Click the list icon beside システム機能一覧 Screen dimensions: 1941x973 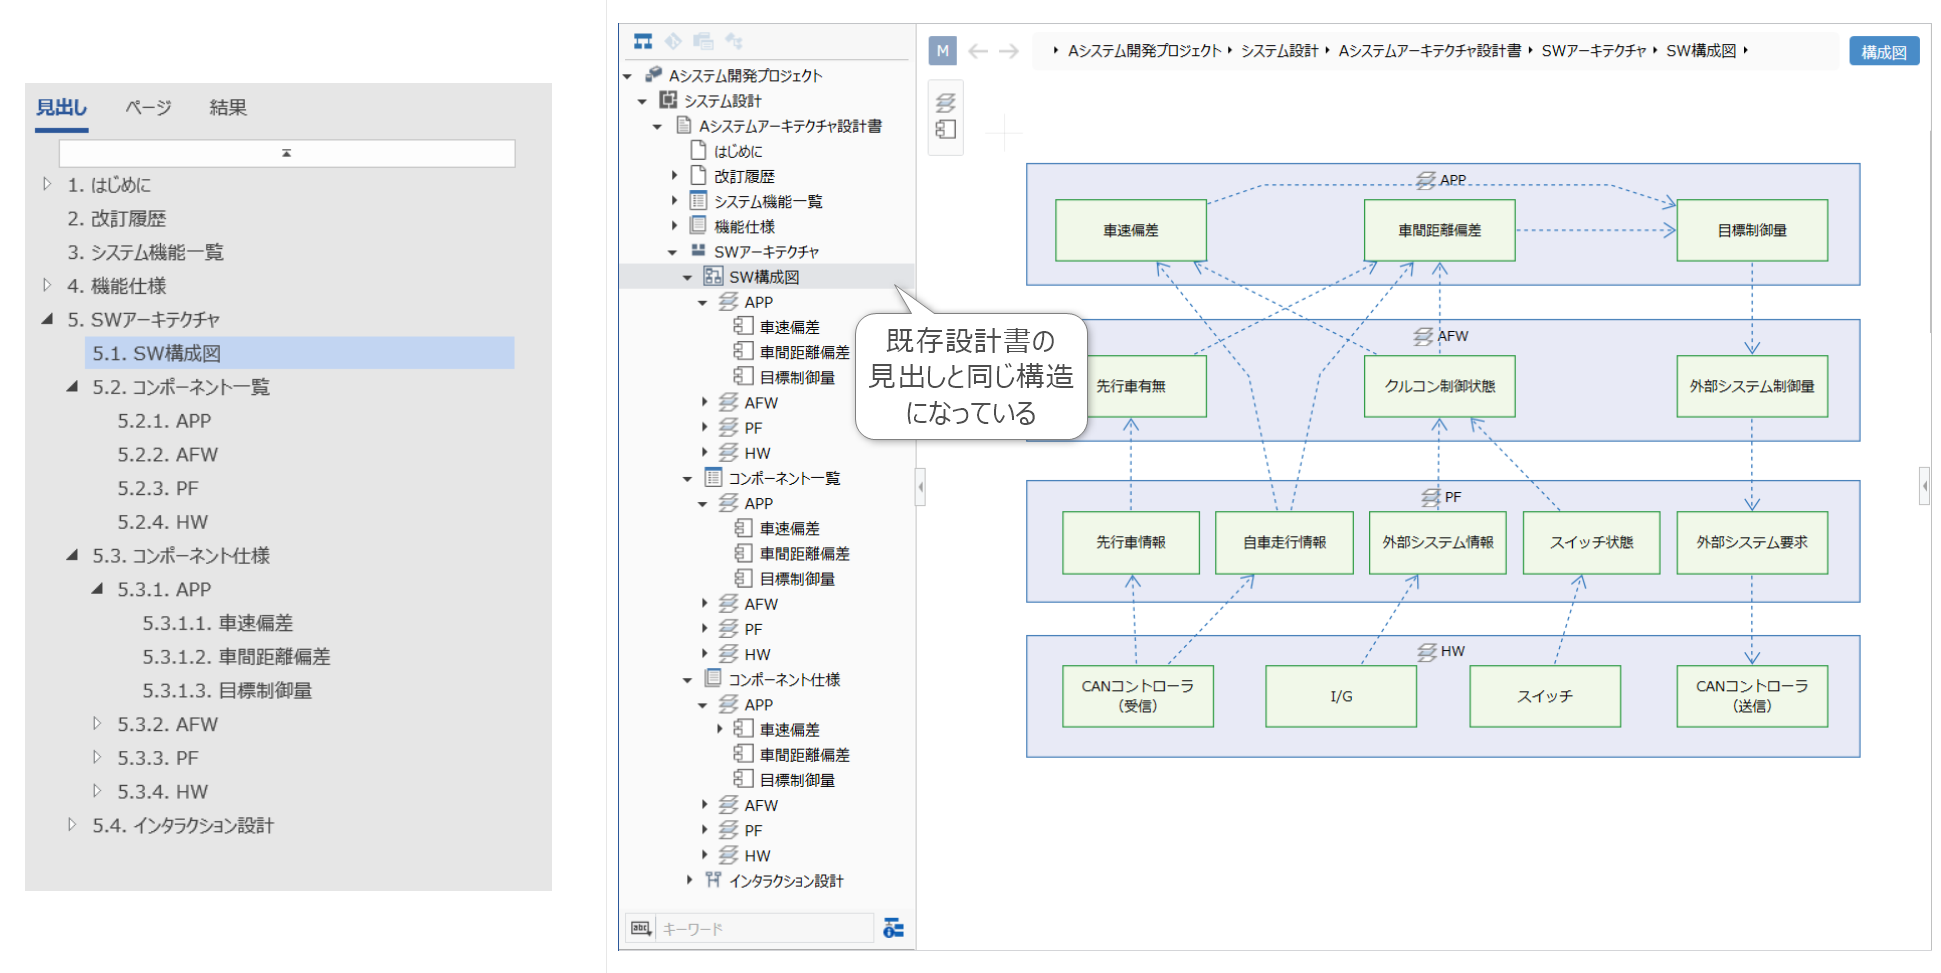(699, 201)
